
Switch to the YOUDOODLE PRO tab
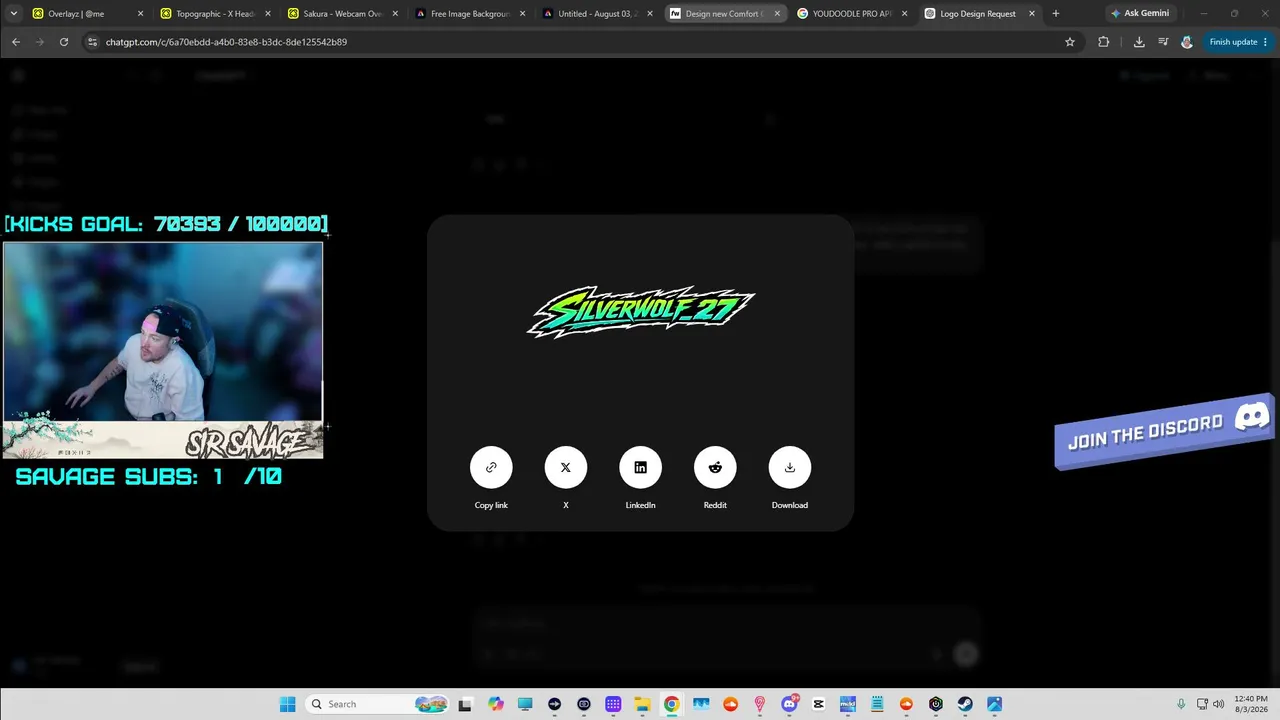click(850, 14)
